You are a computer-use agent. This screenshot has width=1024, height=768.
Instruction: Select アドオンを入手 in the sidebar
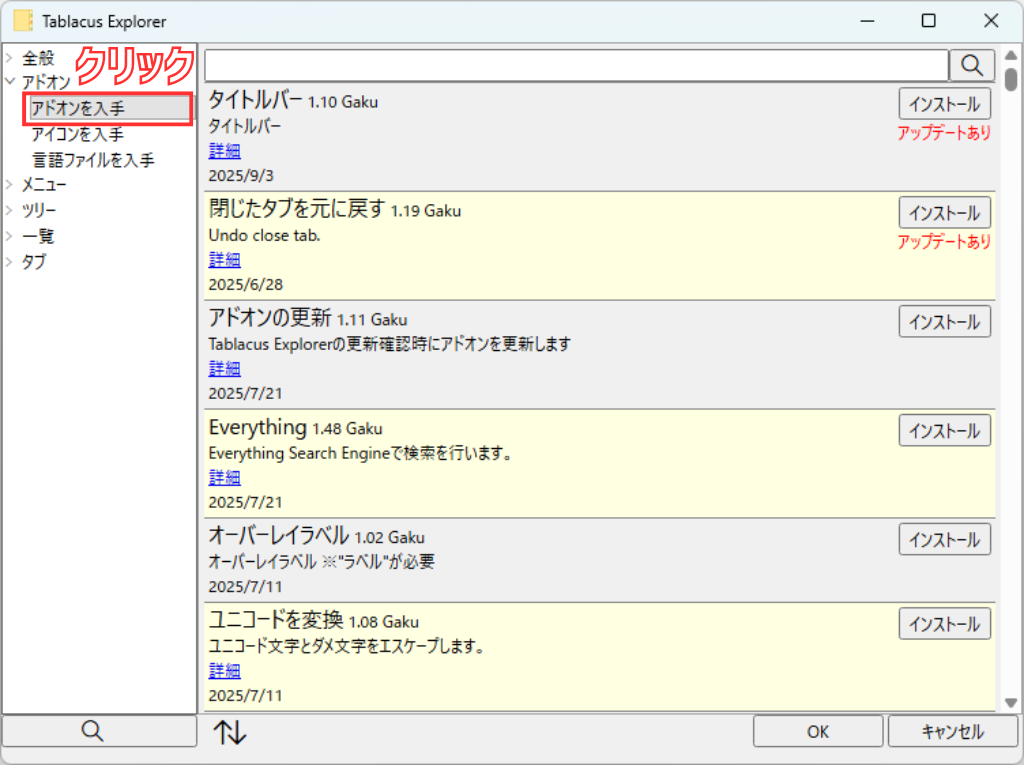[x=77, y=108]
